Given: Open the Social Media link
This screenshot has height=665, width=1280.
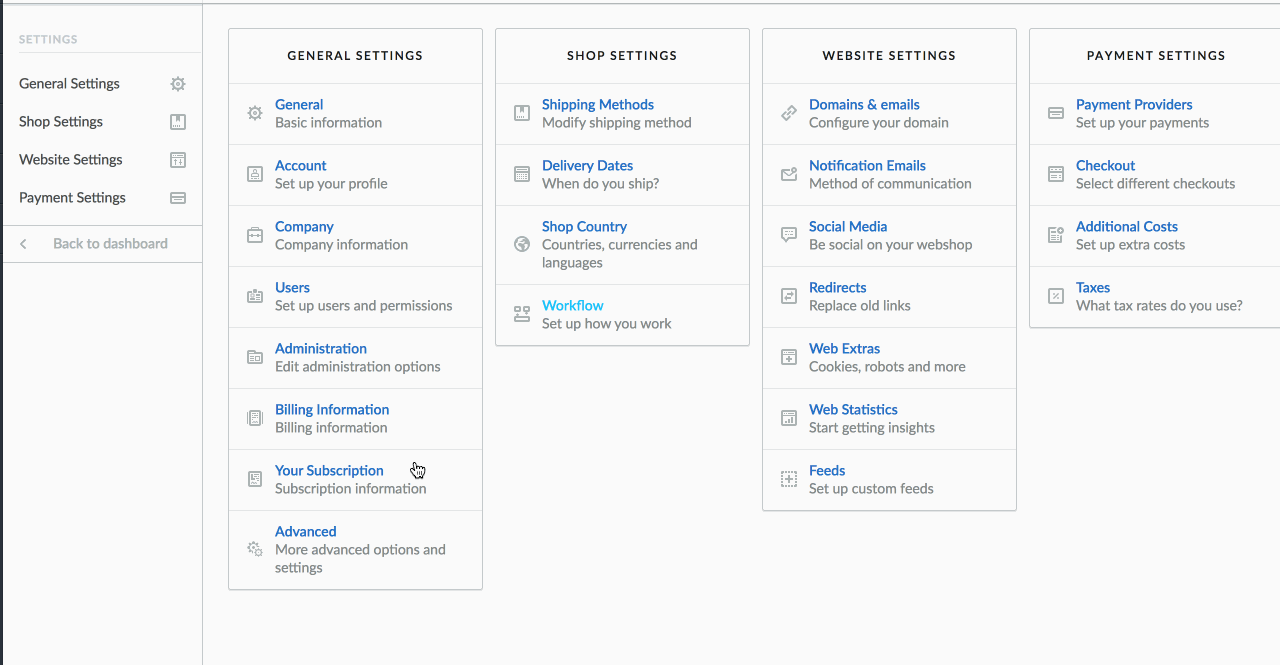Looking at the screenshot, I should 848,227.
